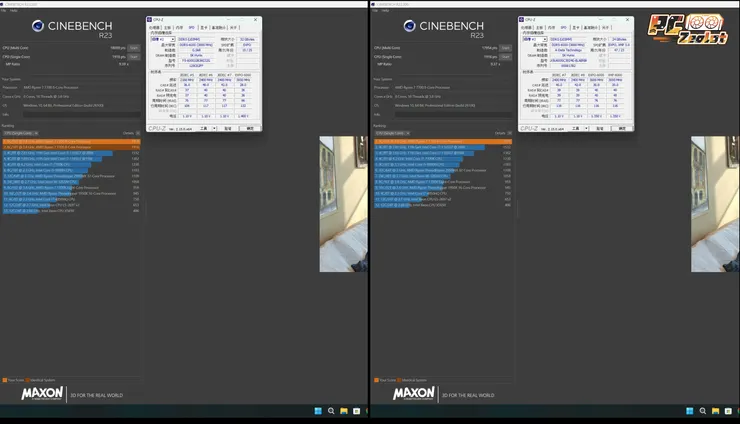740x424 pixels.
Task: Switch to 内存 tab in right CPU-Z
Action: coord(551,28)
